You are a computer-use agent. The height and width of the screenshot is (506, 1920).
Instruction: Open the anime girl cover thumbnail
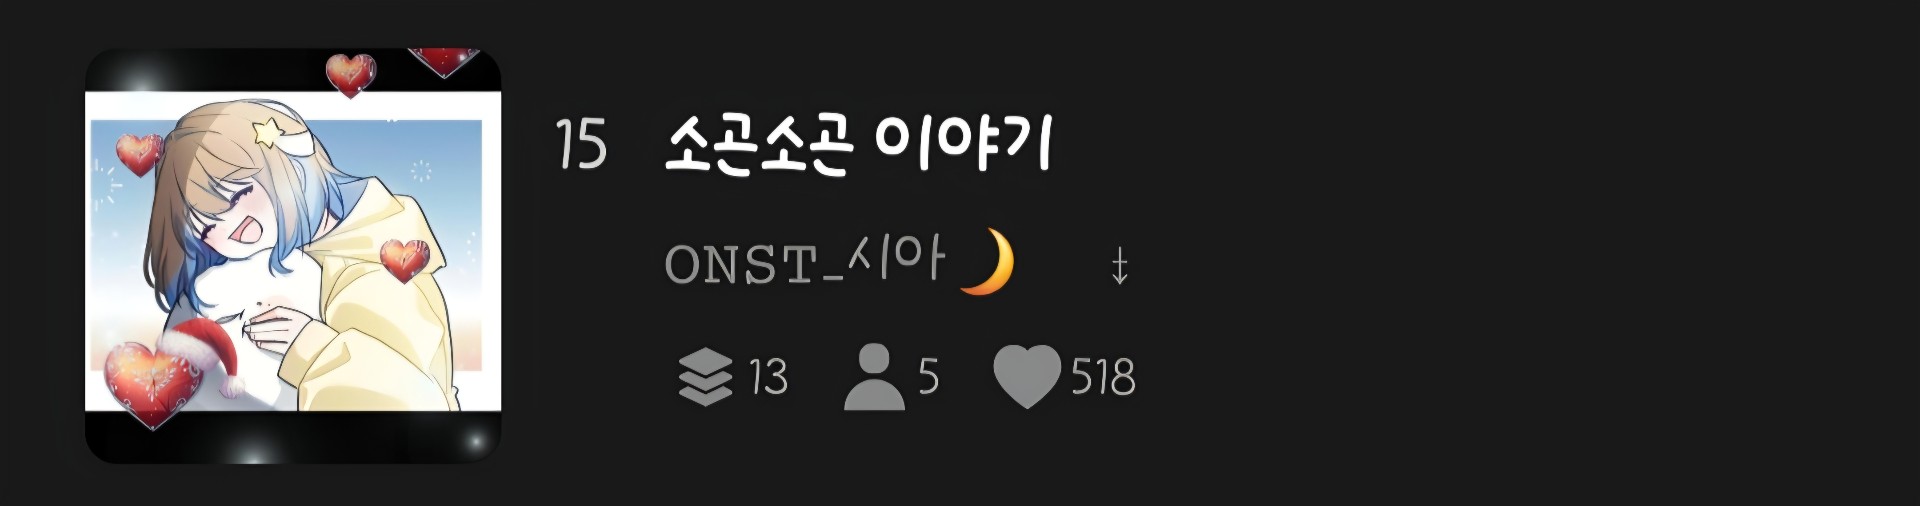click(x=293, y=256)
